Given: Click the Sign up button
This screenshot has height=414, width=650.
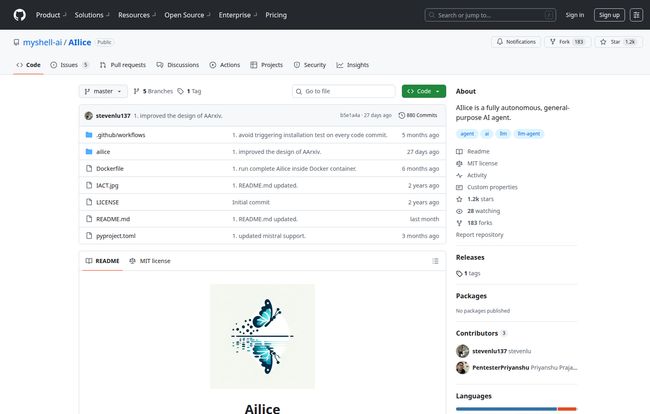Looking at the screenshot, I should pos(609,15).
